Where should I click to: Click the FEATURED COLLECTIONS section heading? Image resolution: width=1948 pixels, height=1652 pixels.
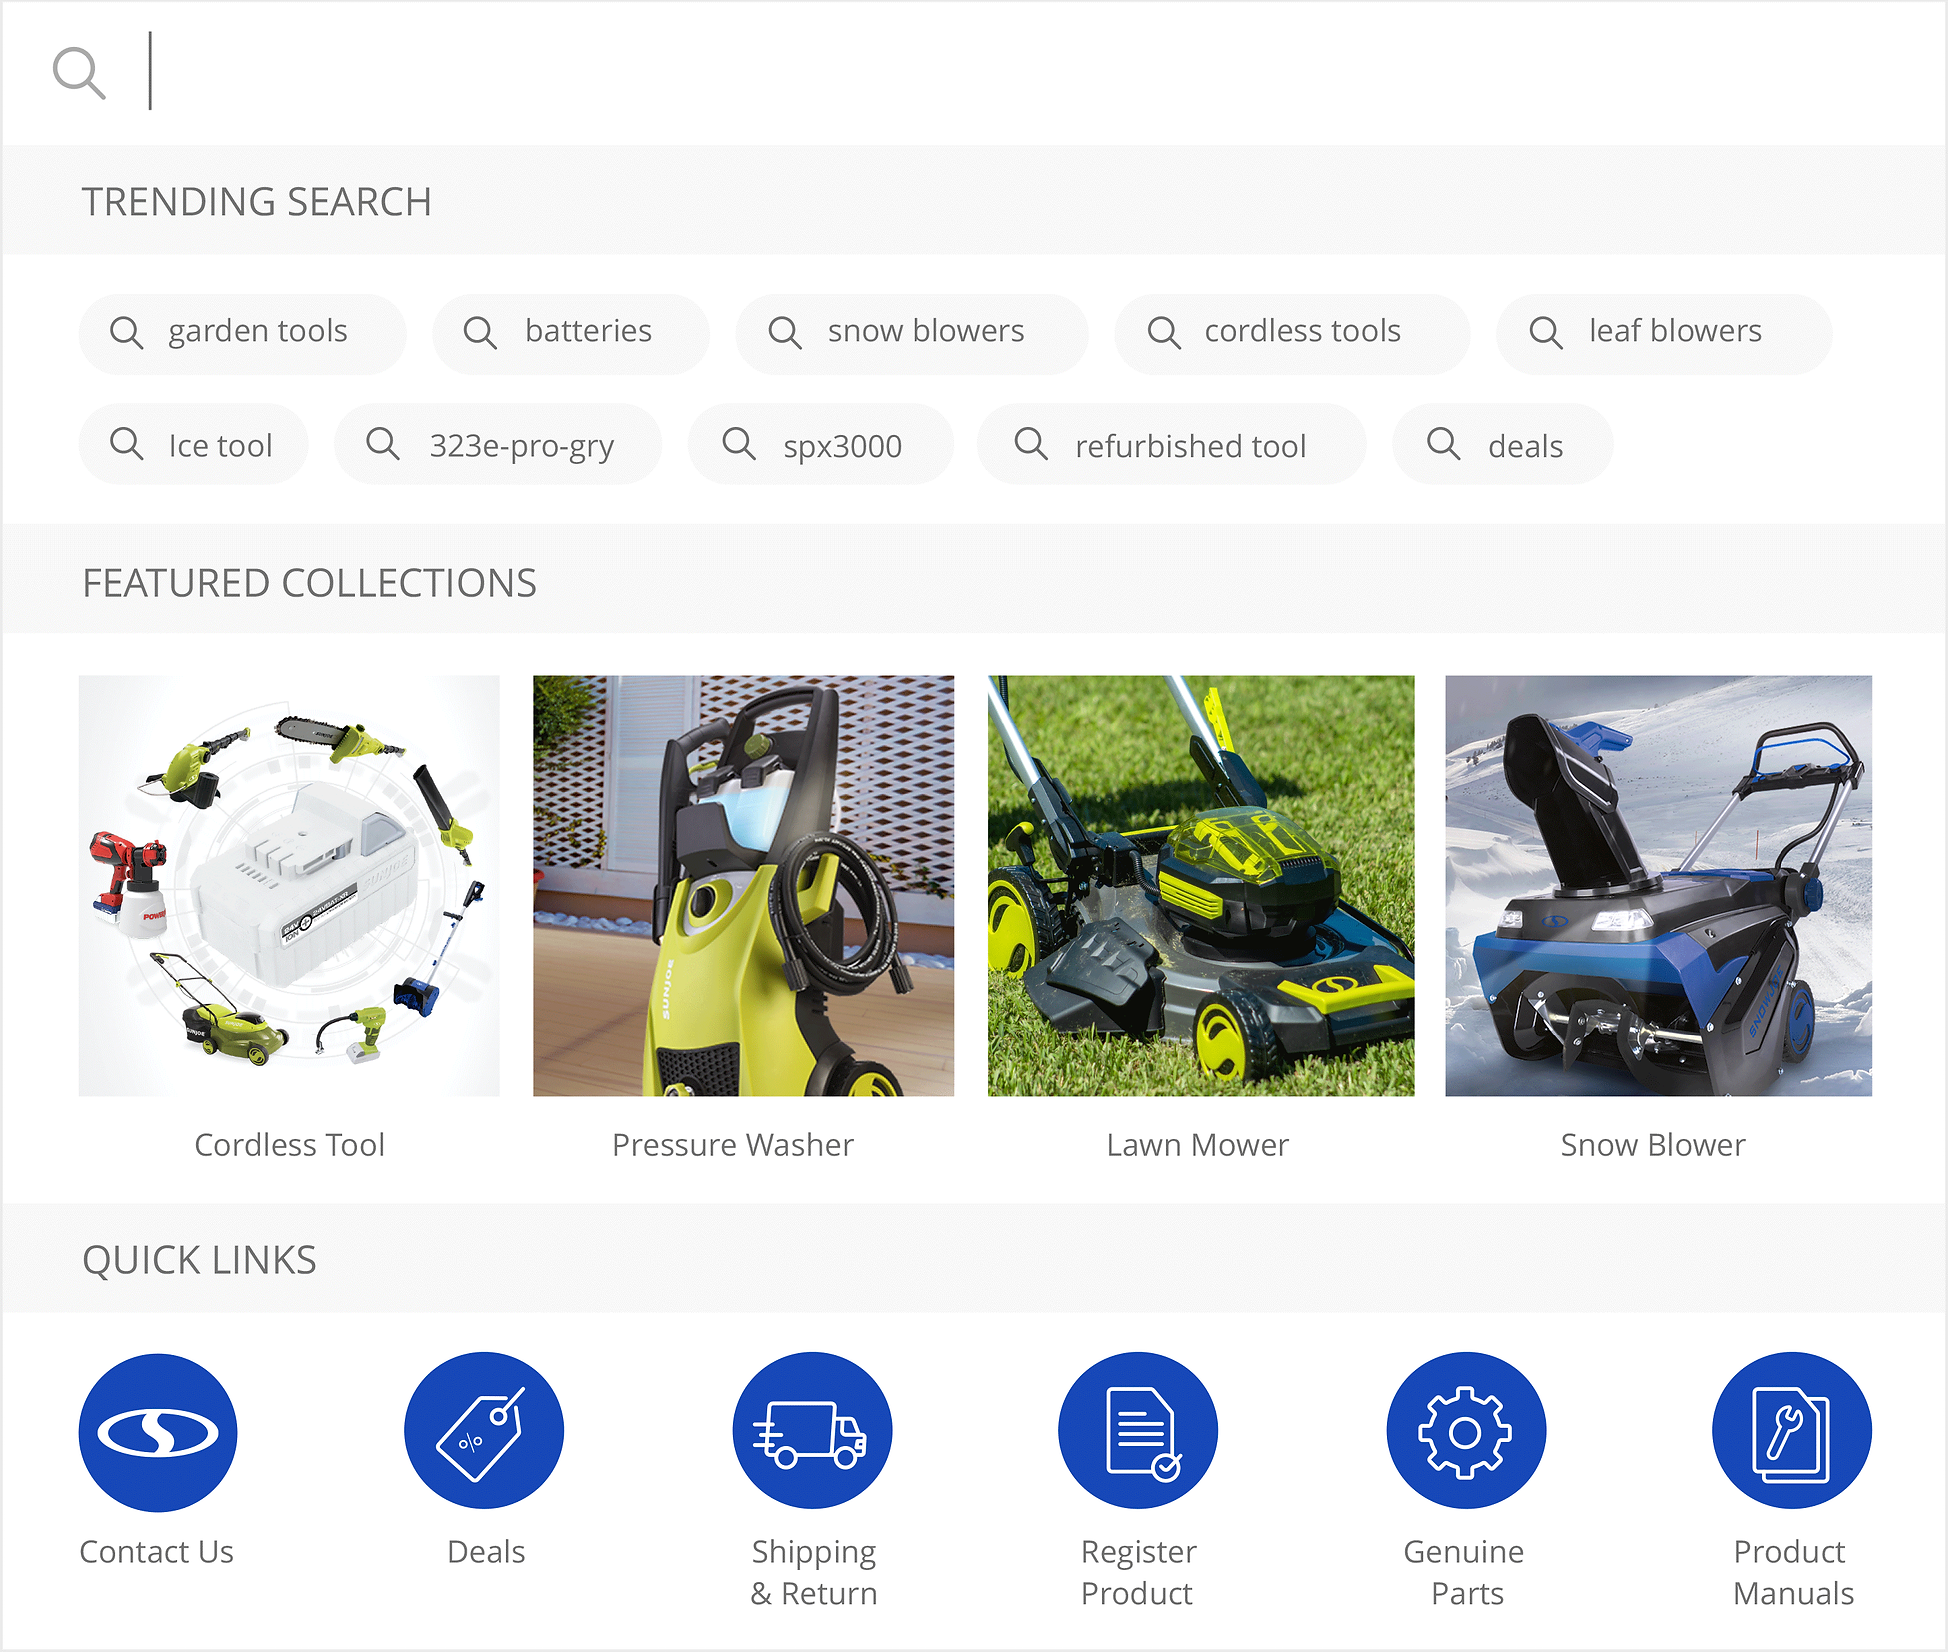309,583
